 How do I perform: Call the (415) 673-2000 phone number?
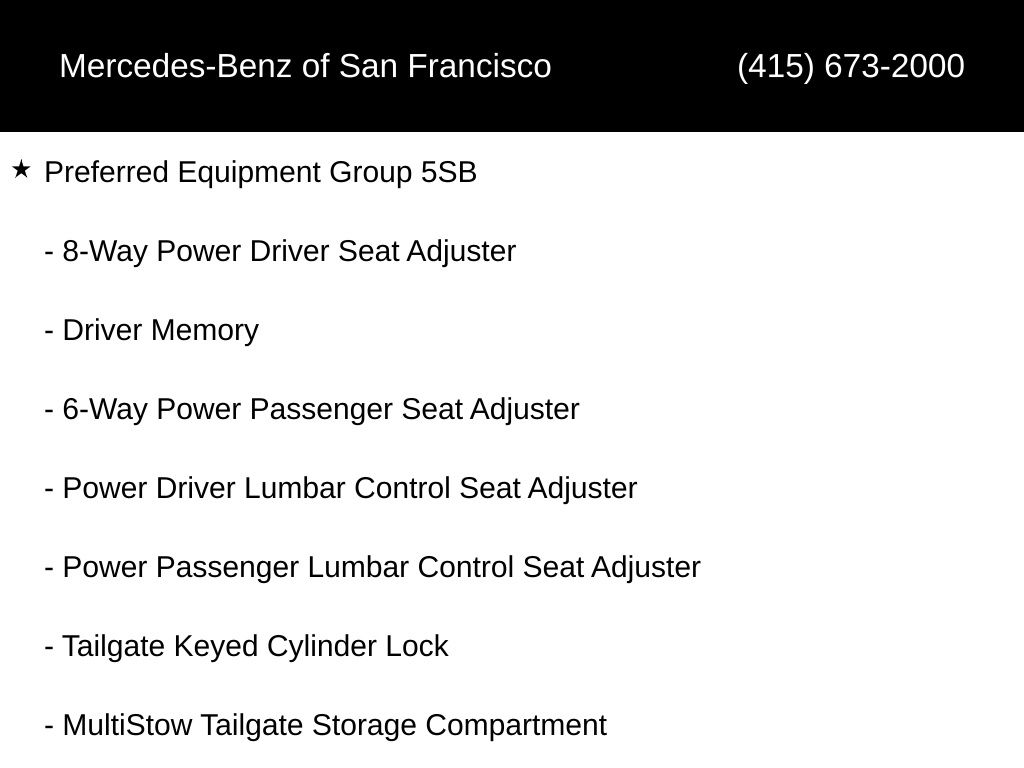coord(851,66)
